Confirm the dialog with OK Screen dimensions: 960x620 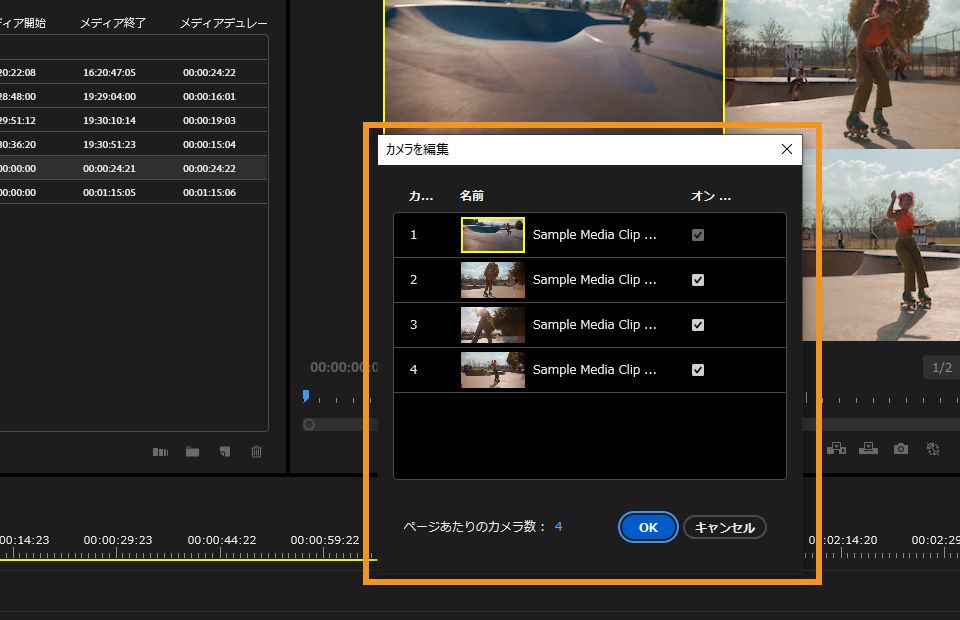coord(648,527)
